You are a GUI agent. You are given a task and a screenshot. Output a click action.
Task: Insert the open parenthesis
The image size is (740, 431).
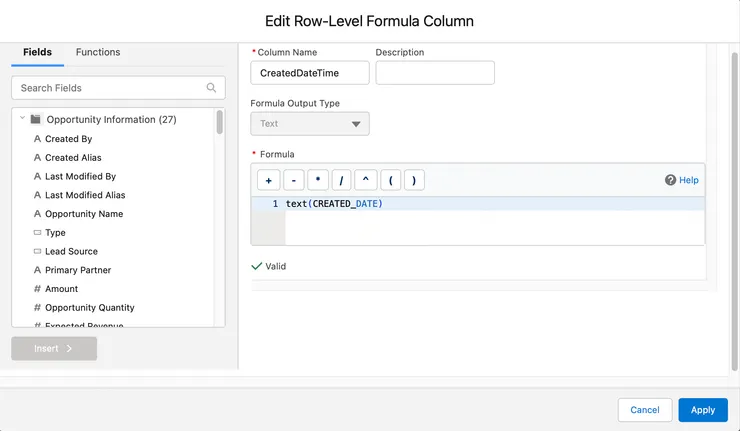(x=391, y=180)
